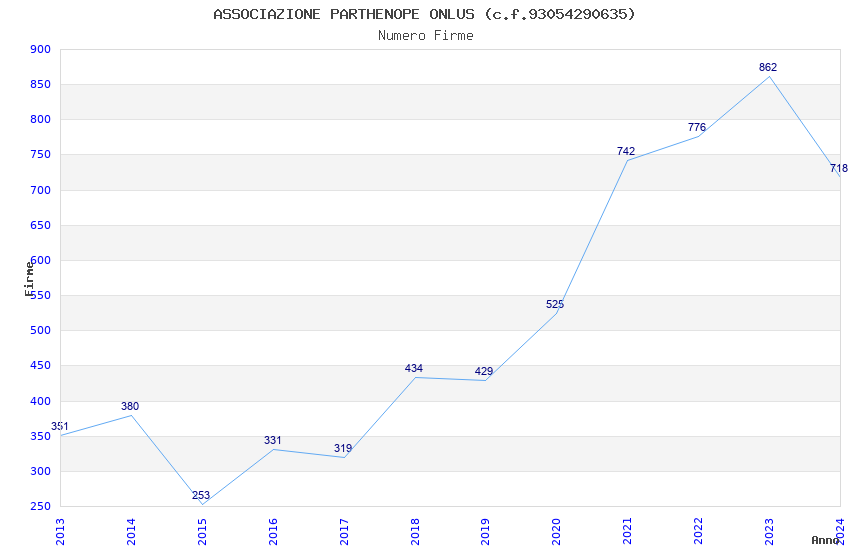
Task: Click the 429 data point label
Action: (484, 373)
